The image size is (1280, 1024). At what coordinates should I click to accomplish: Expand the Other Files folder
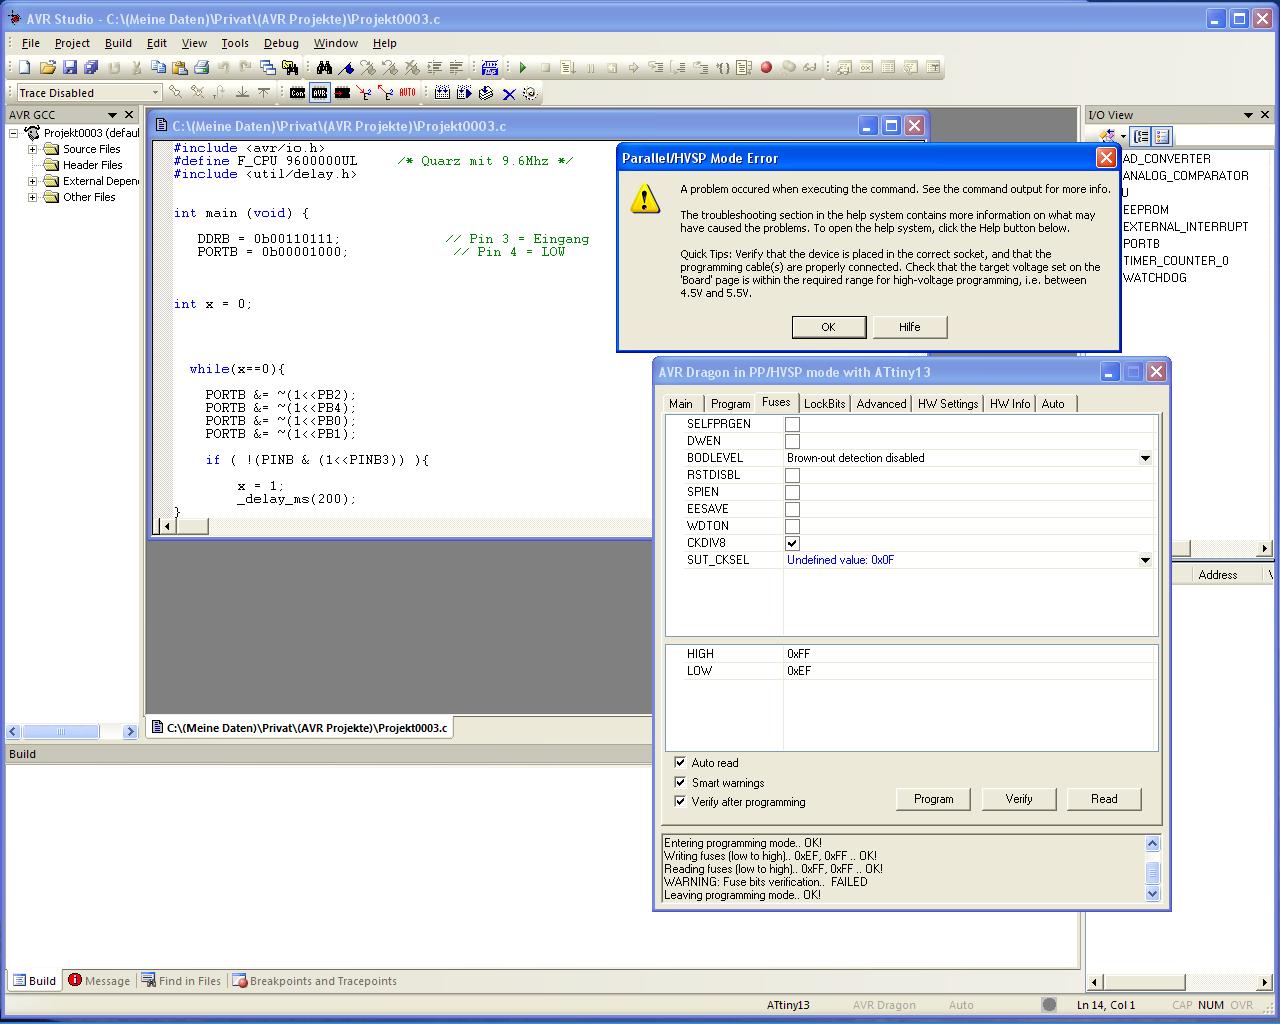coord(32,197)
